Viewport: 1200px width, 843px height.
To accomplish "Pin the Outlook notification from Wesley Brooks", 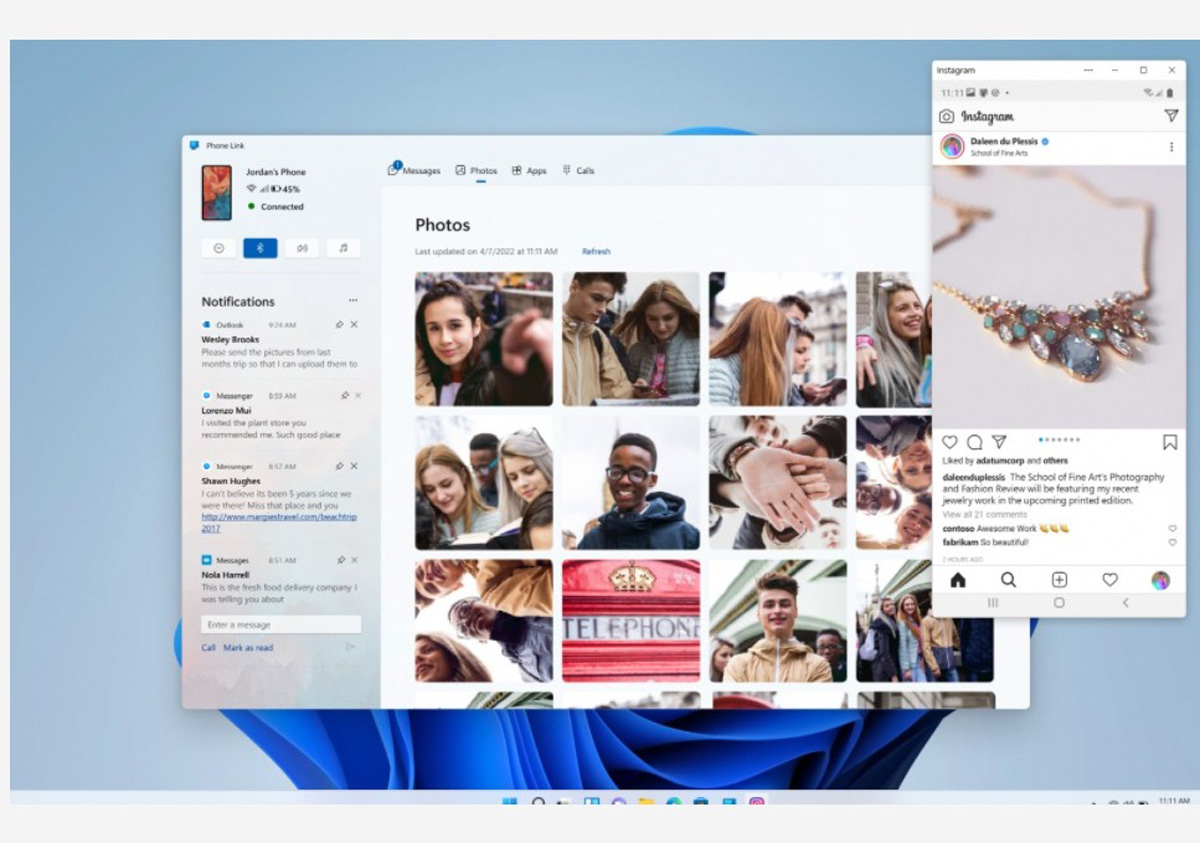I will tap(340, 325).
